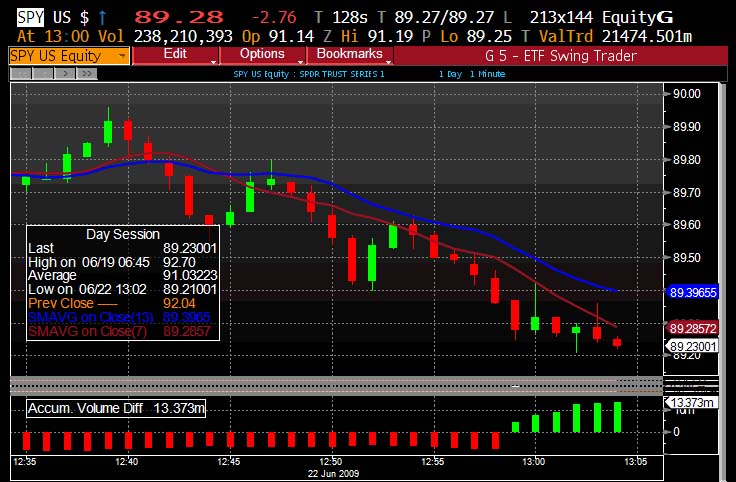Click the panel divider between price and volume
The width and height of the screenshot is (736, 482).
[x=337, y=386]
